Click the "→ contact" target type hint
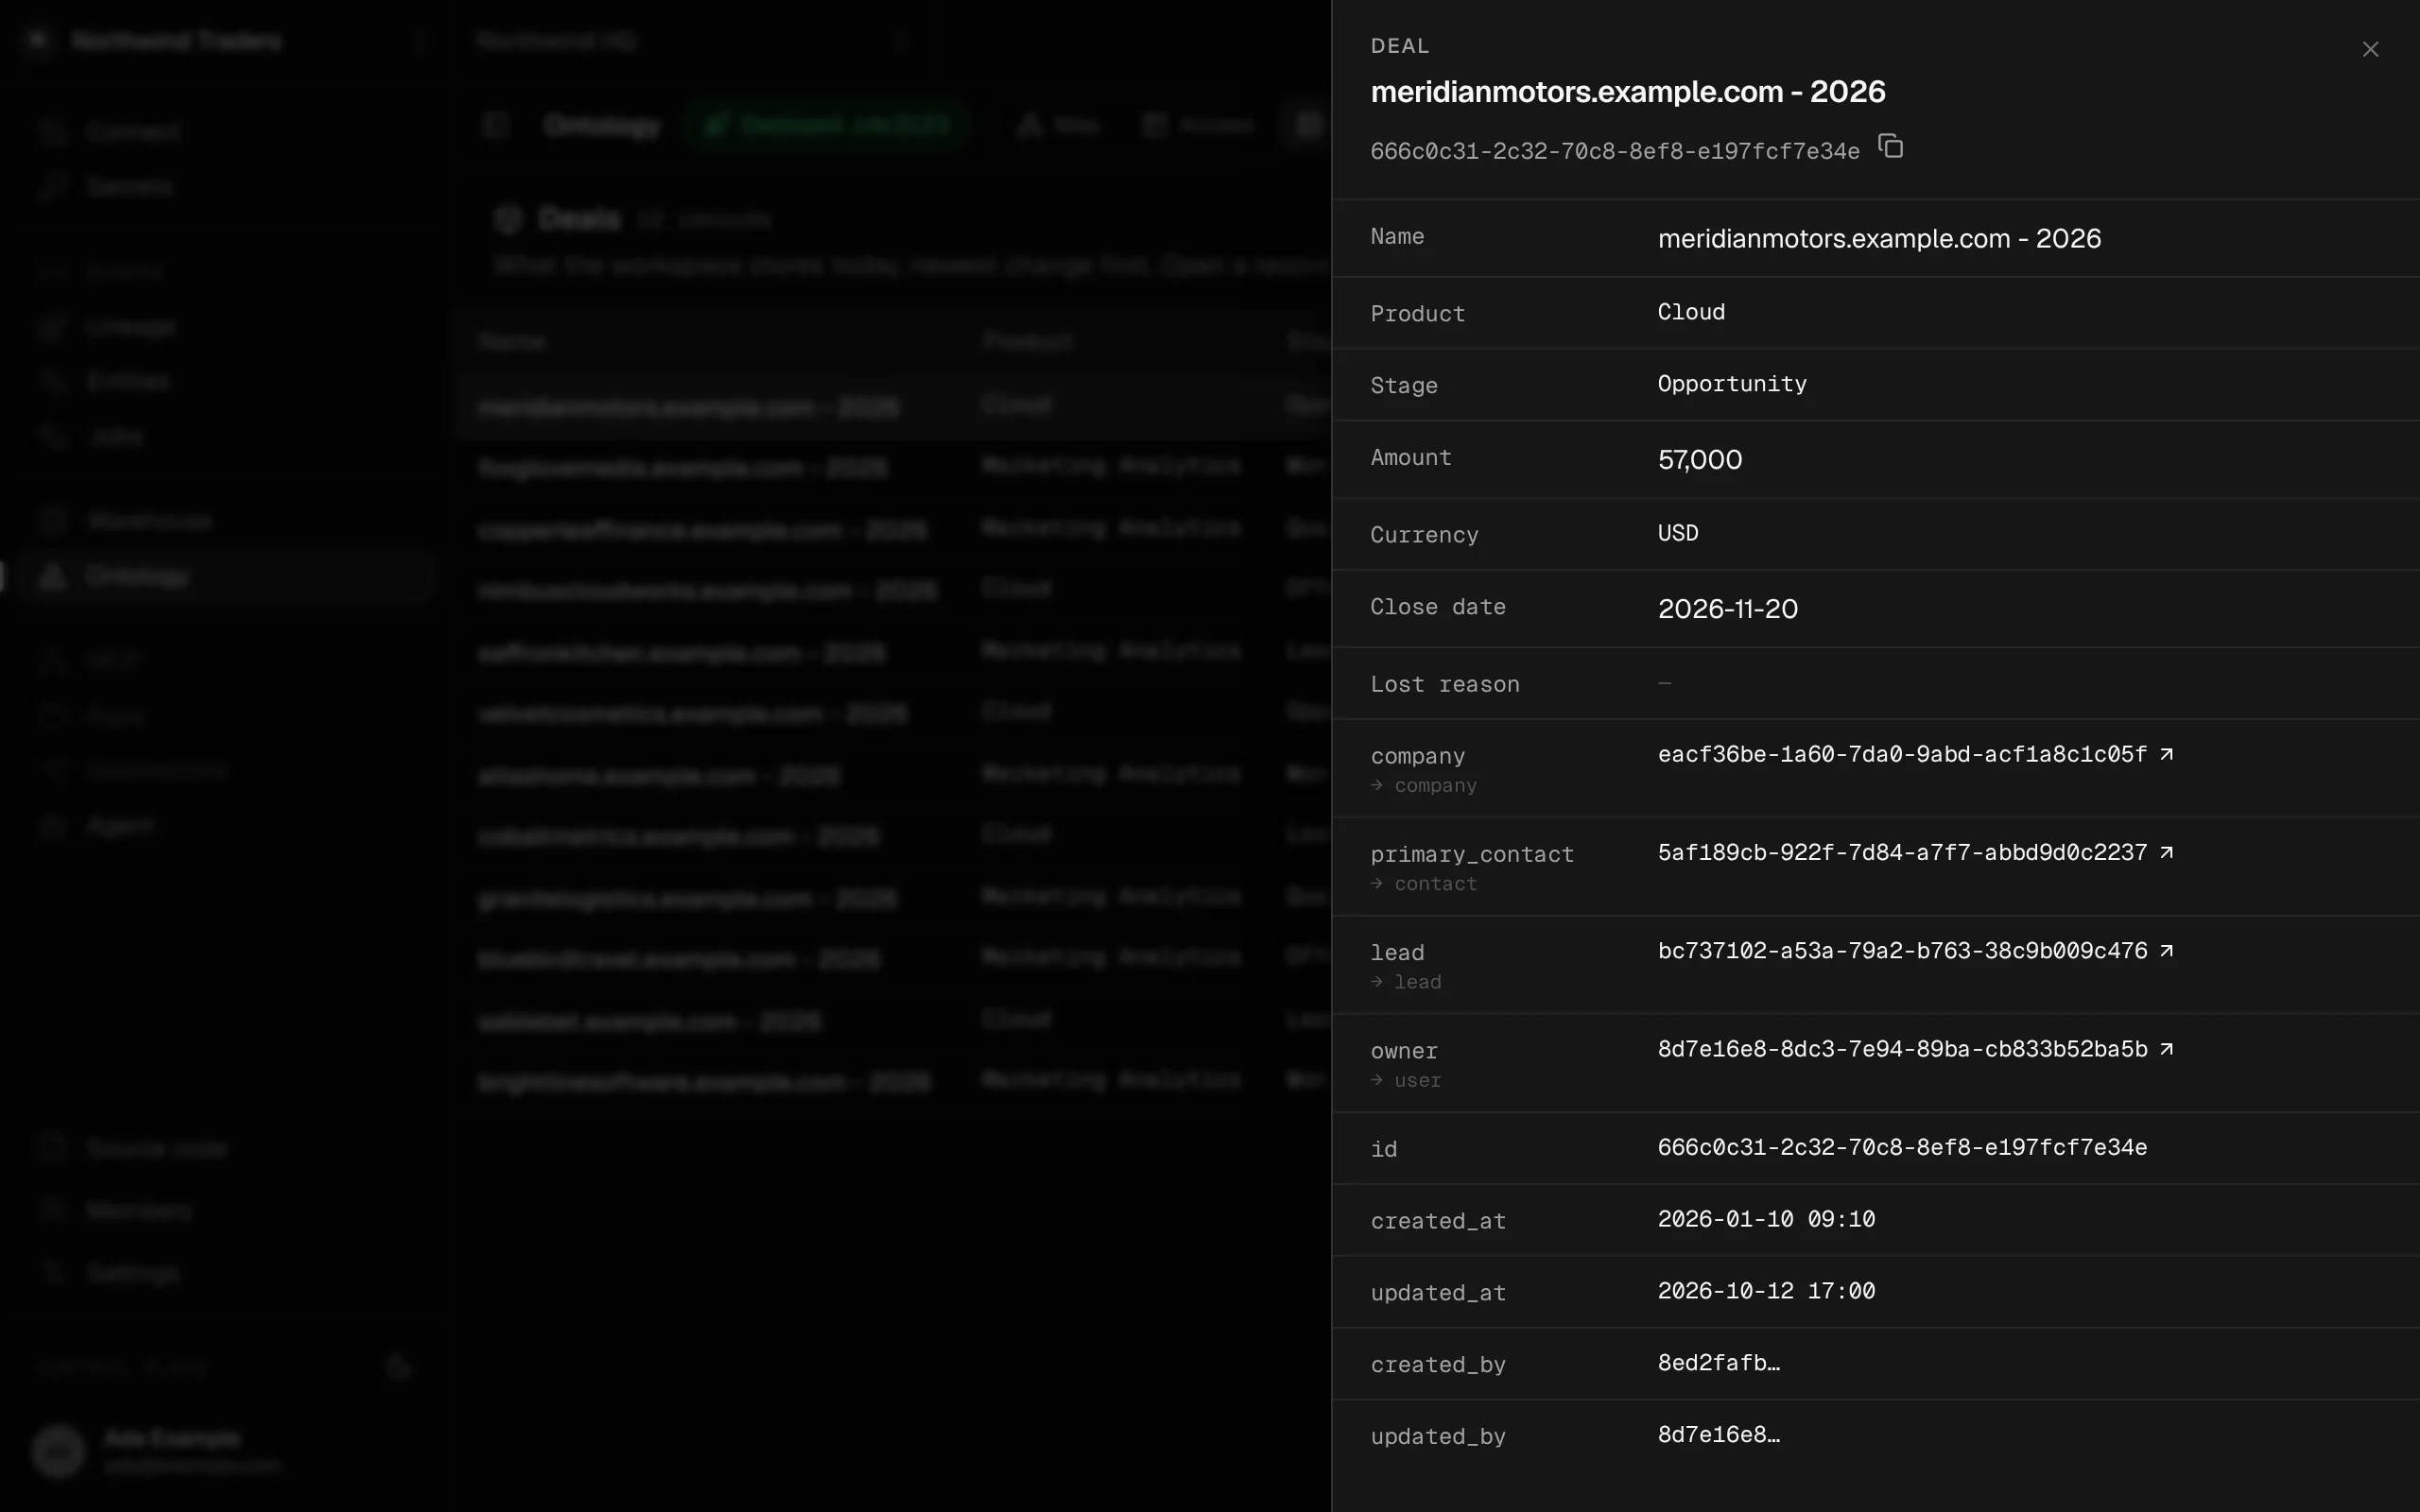This screenshot has width=2420, height=1512. pyautogui.click(x=1423, y=884)
